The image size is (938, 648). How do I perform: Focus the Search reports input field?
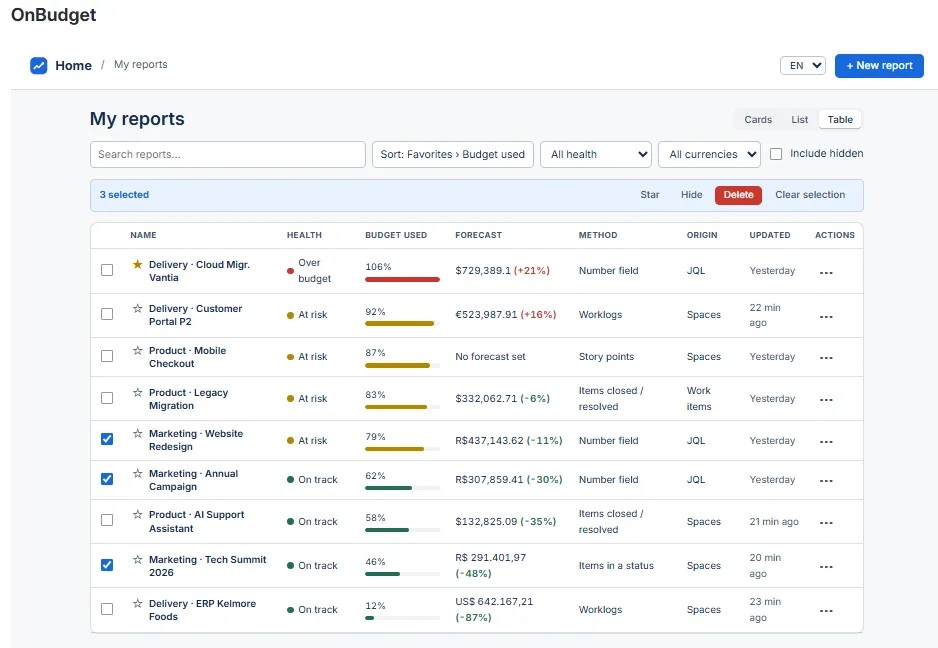coord(228,154)
